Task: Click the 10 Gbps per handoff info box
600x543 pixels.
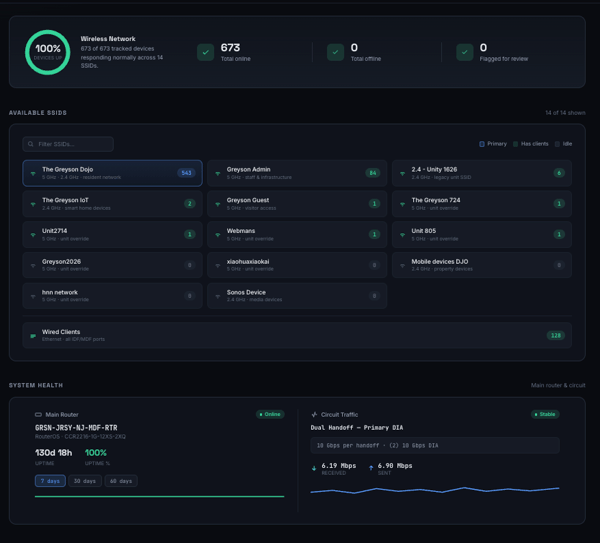Action: 435,445
